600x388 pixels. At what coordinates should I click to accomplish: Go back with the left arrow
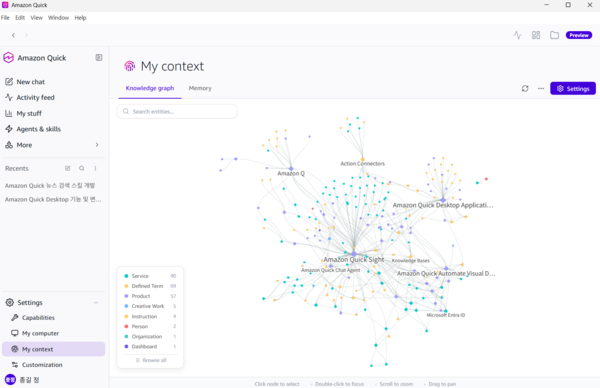tap(13, 35)
